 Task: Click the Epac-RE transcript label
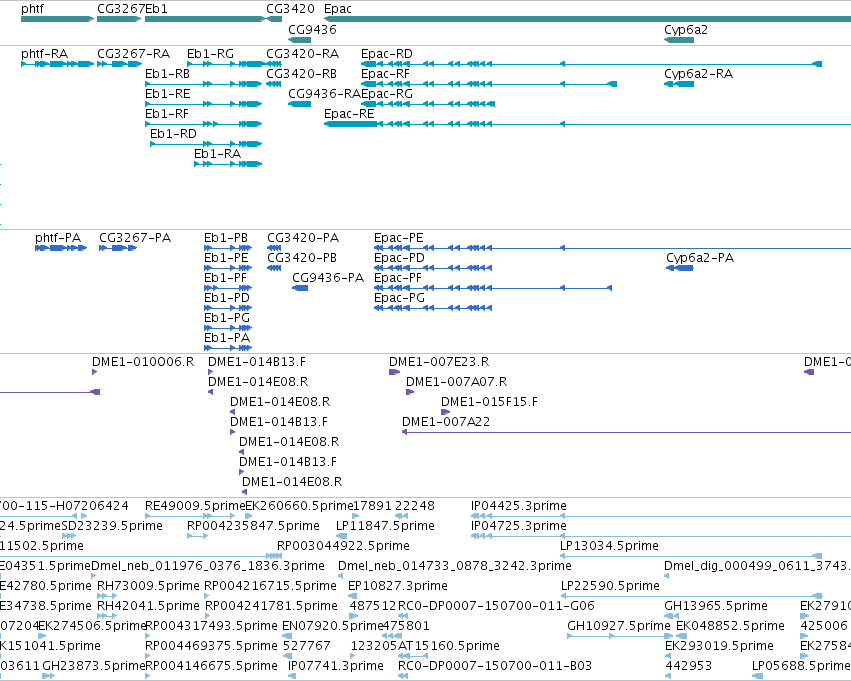(349, 114)
